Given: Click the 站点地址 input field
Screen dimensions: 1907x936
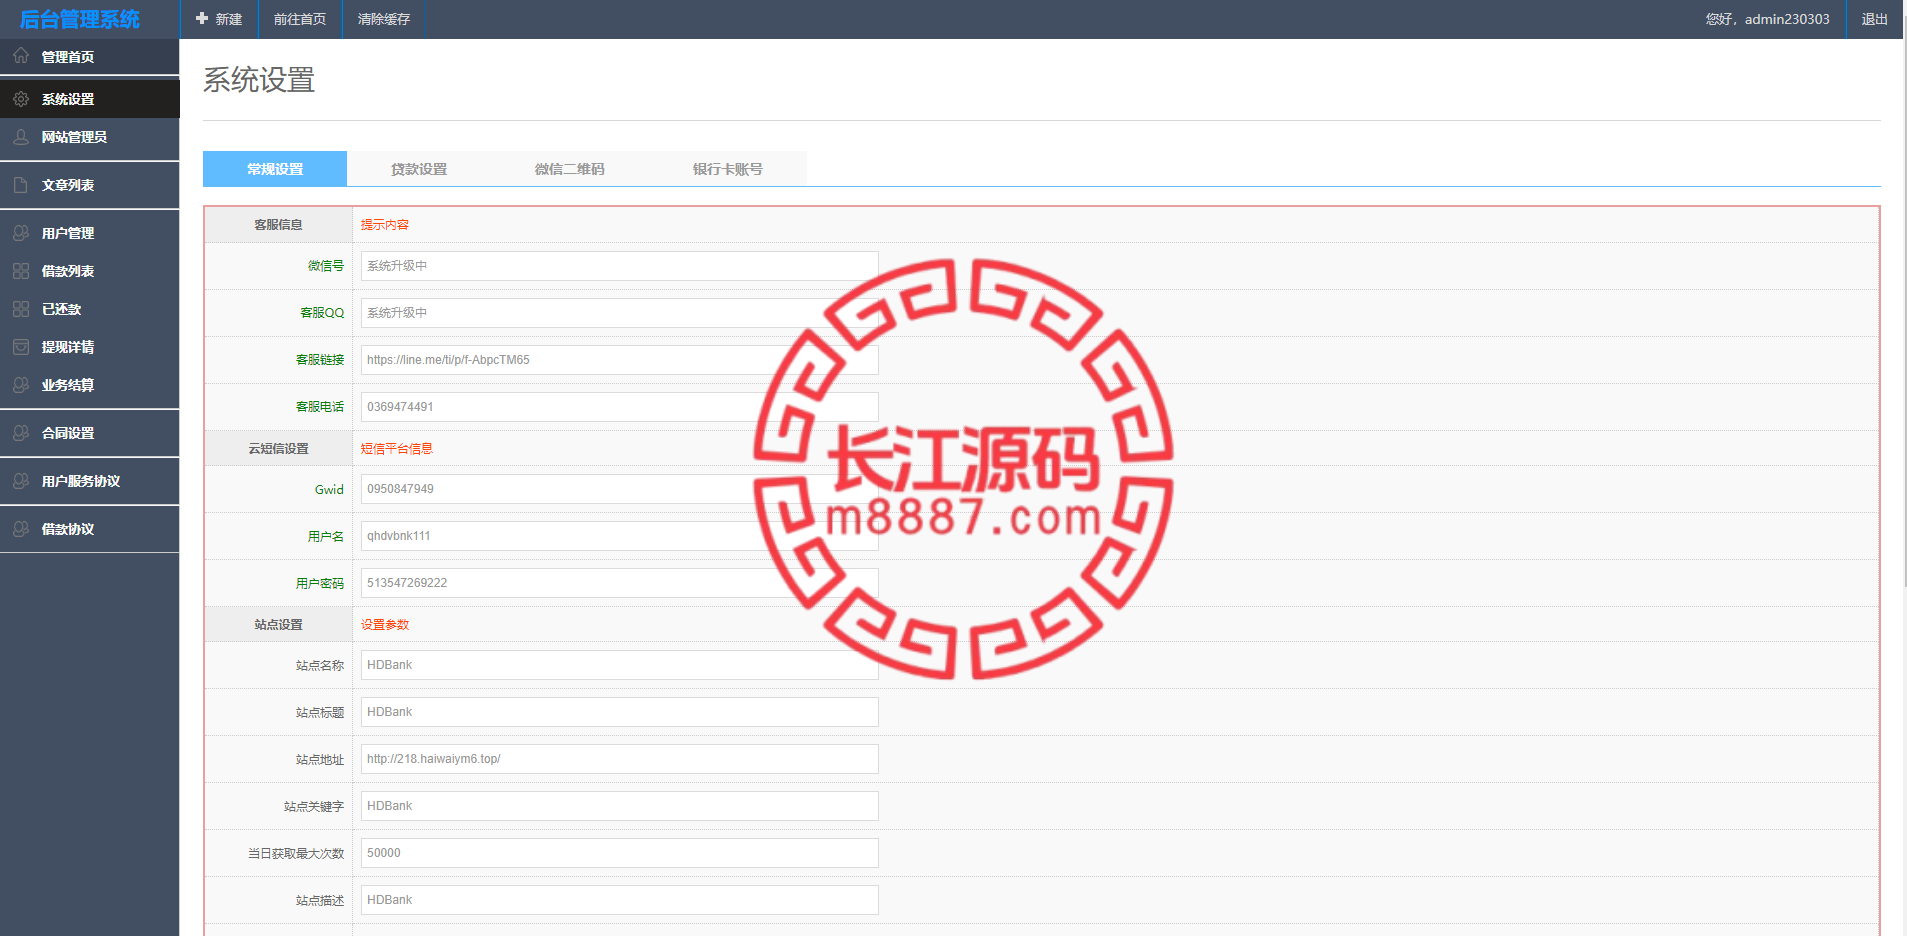Looking at the screenshot, I should [620, 759].
